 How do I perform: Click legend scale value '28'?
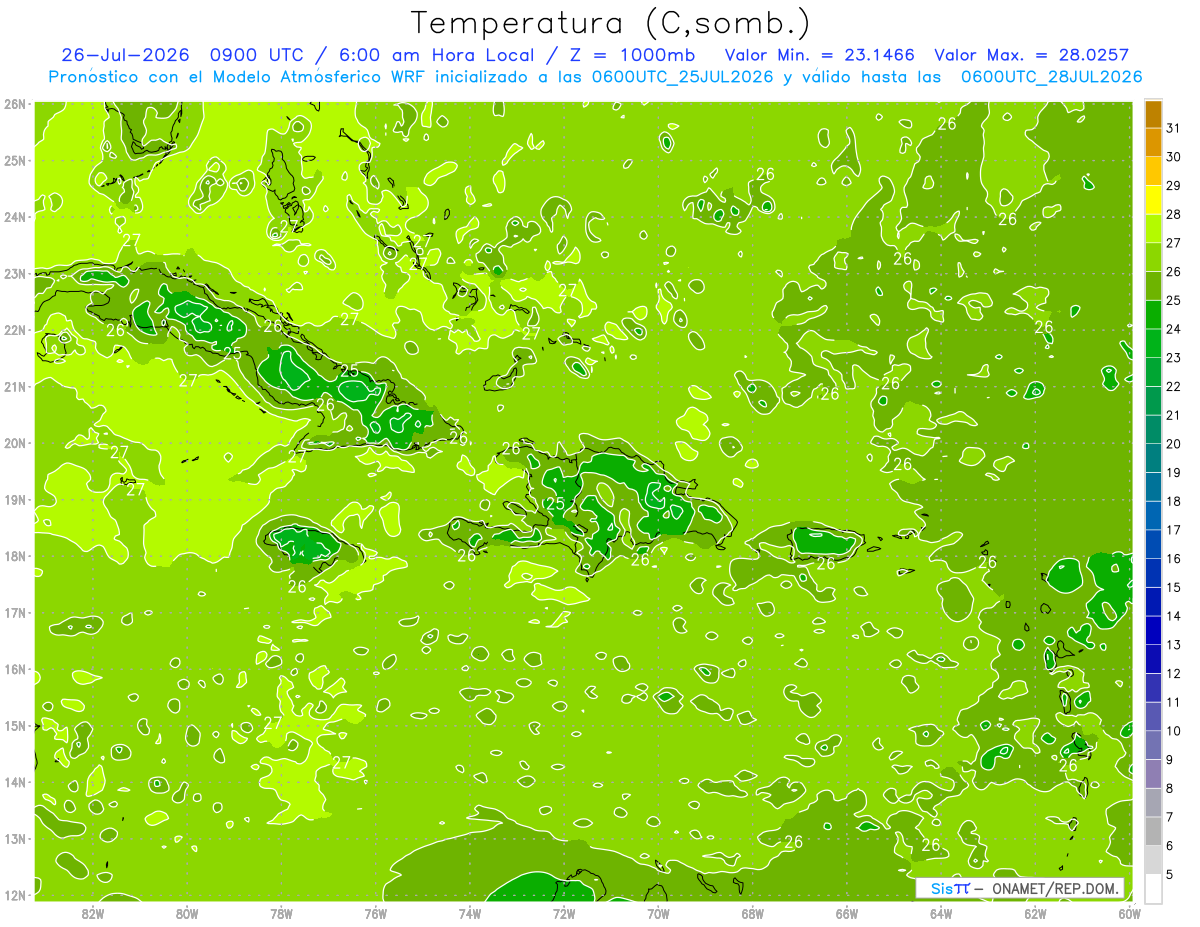[x=1173, y=214]
